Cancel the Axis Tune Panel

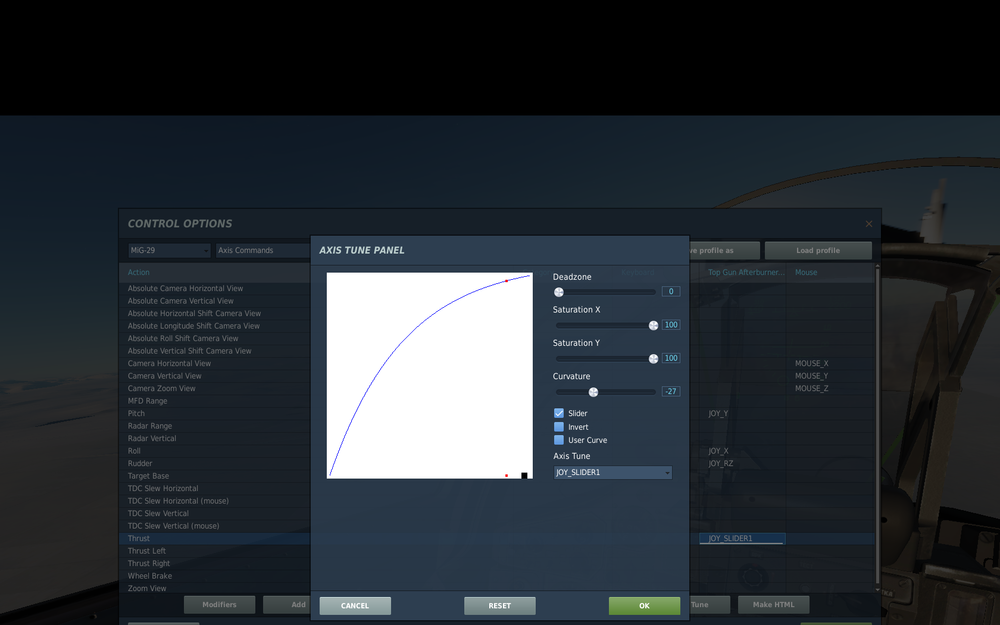coord(355,605)
